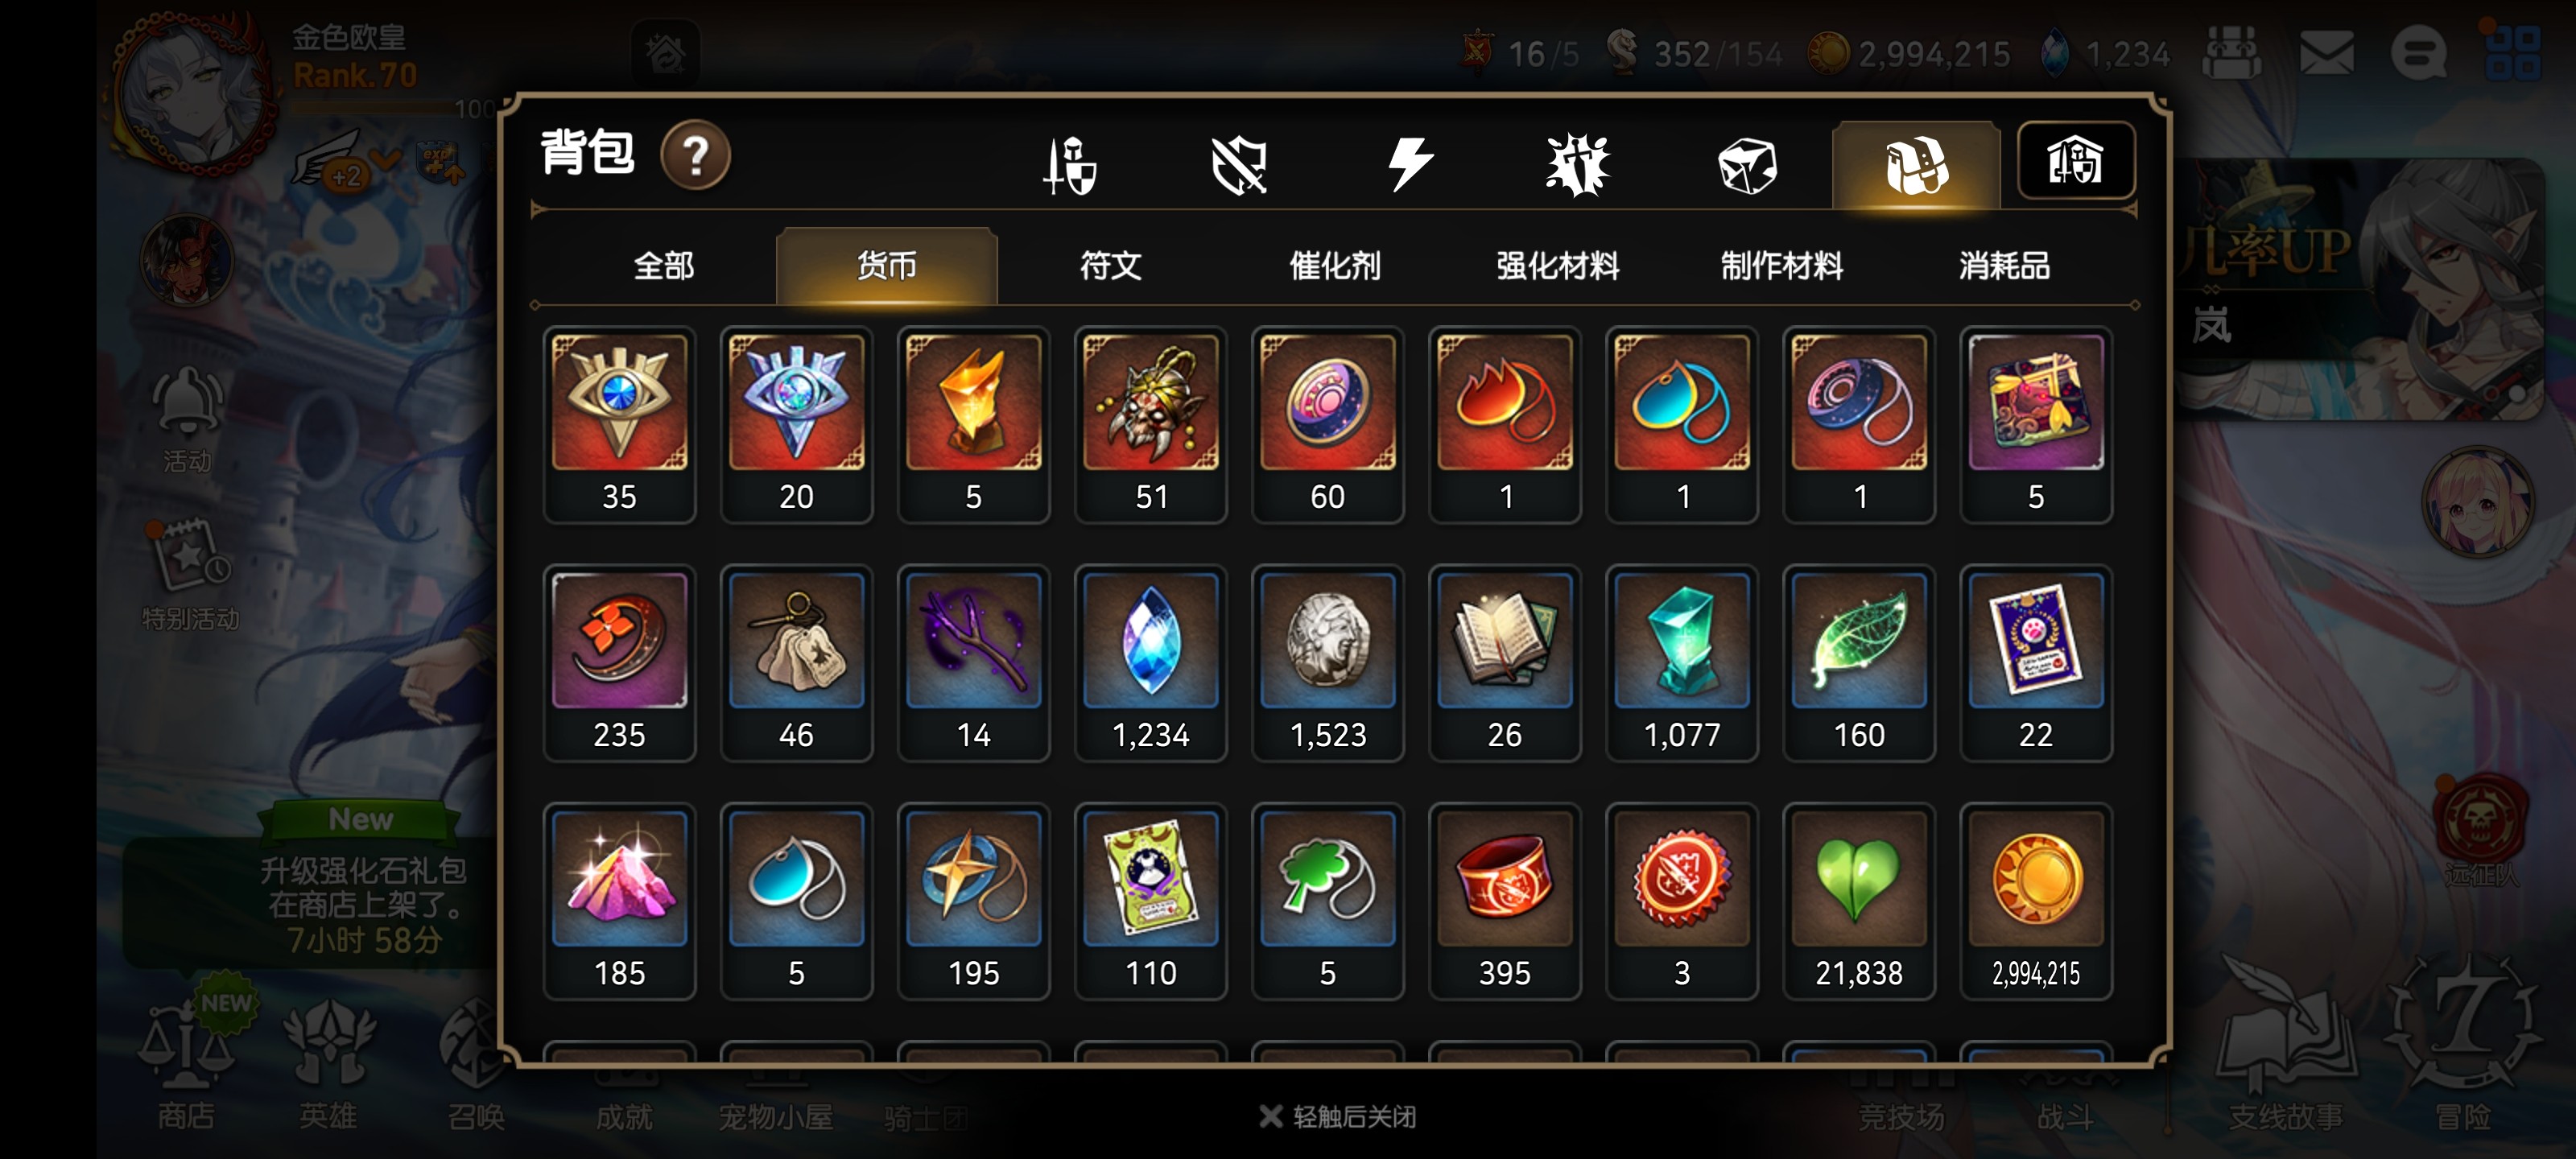Select the highlighted backpack category icon
The image size is (2576, 1159).
coord(1915,166)
